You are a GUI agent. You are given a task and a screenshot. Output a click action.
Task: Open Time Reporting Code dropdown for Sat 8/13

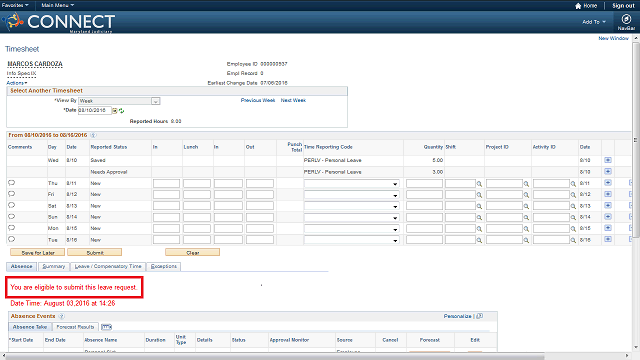(395, 207)
